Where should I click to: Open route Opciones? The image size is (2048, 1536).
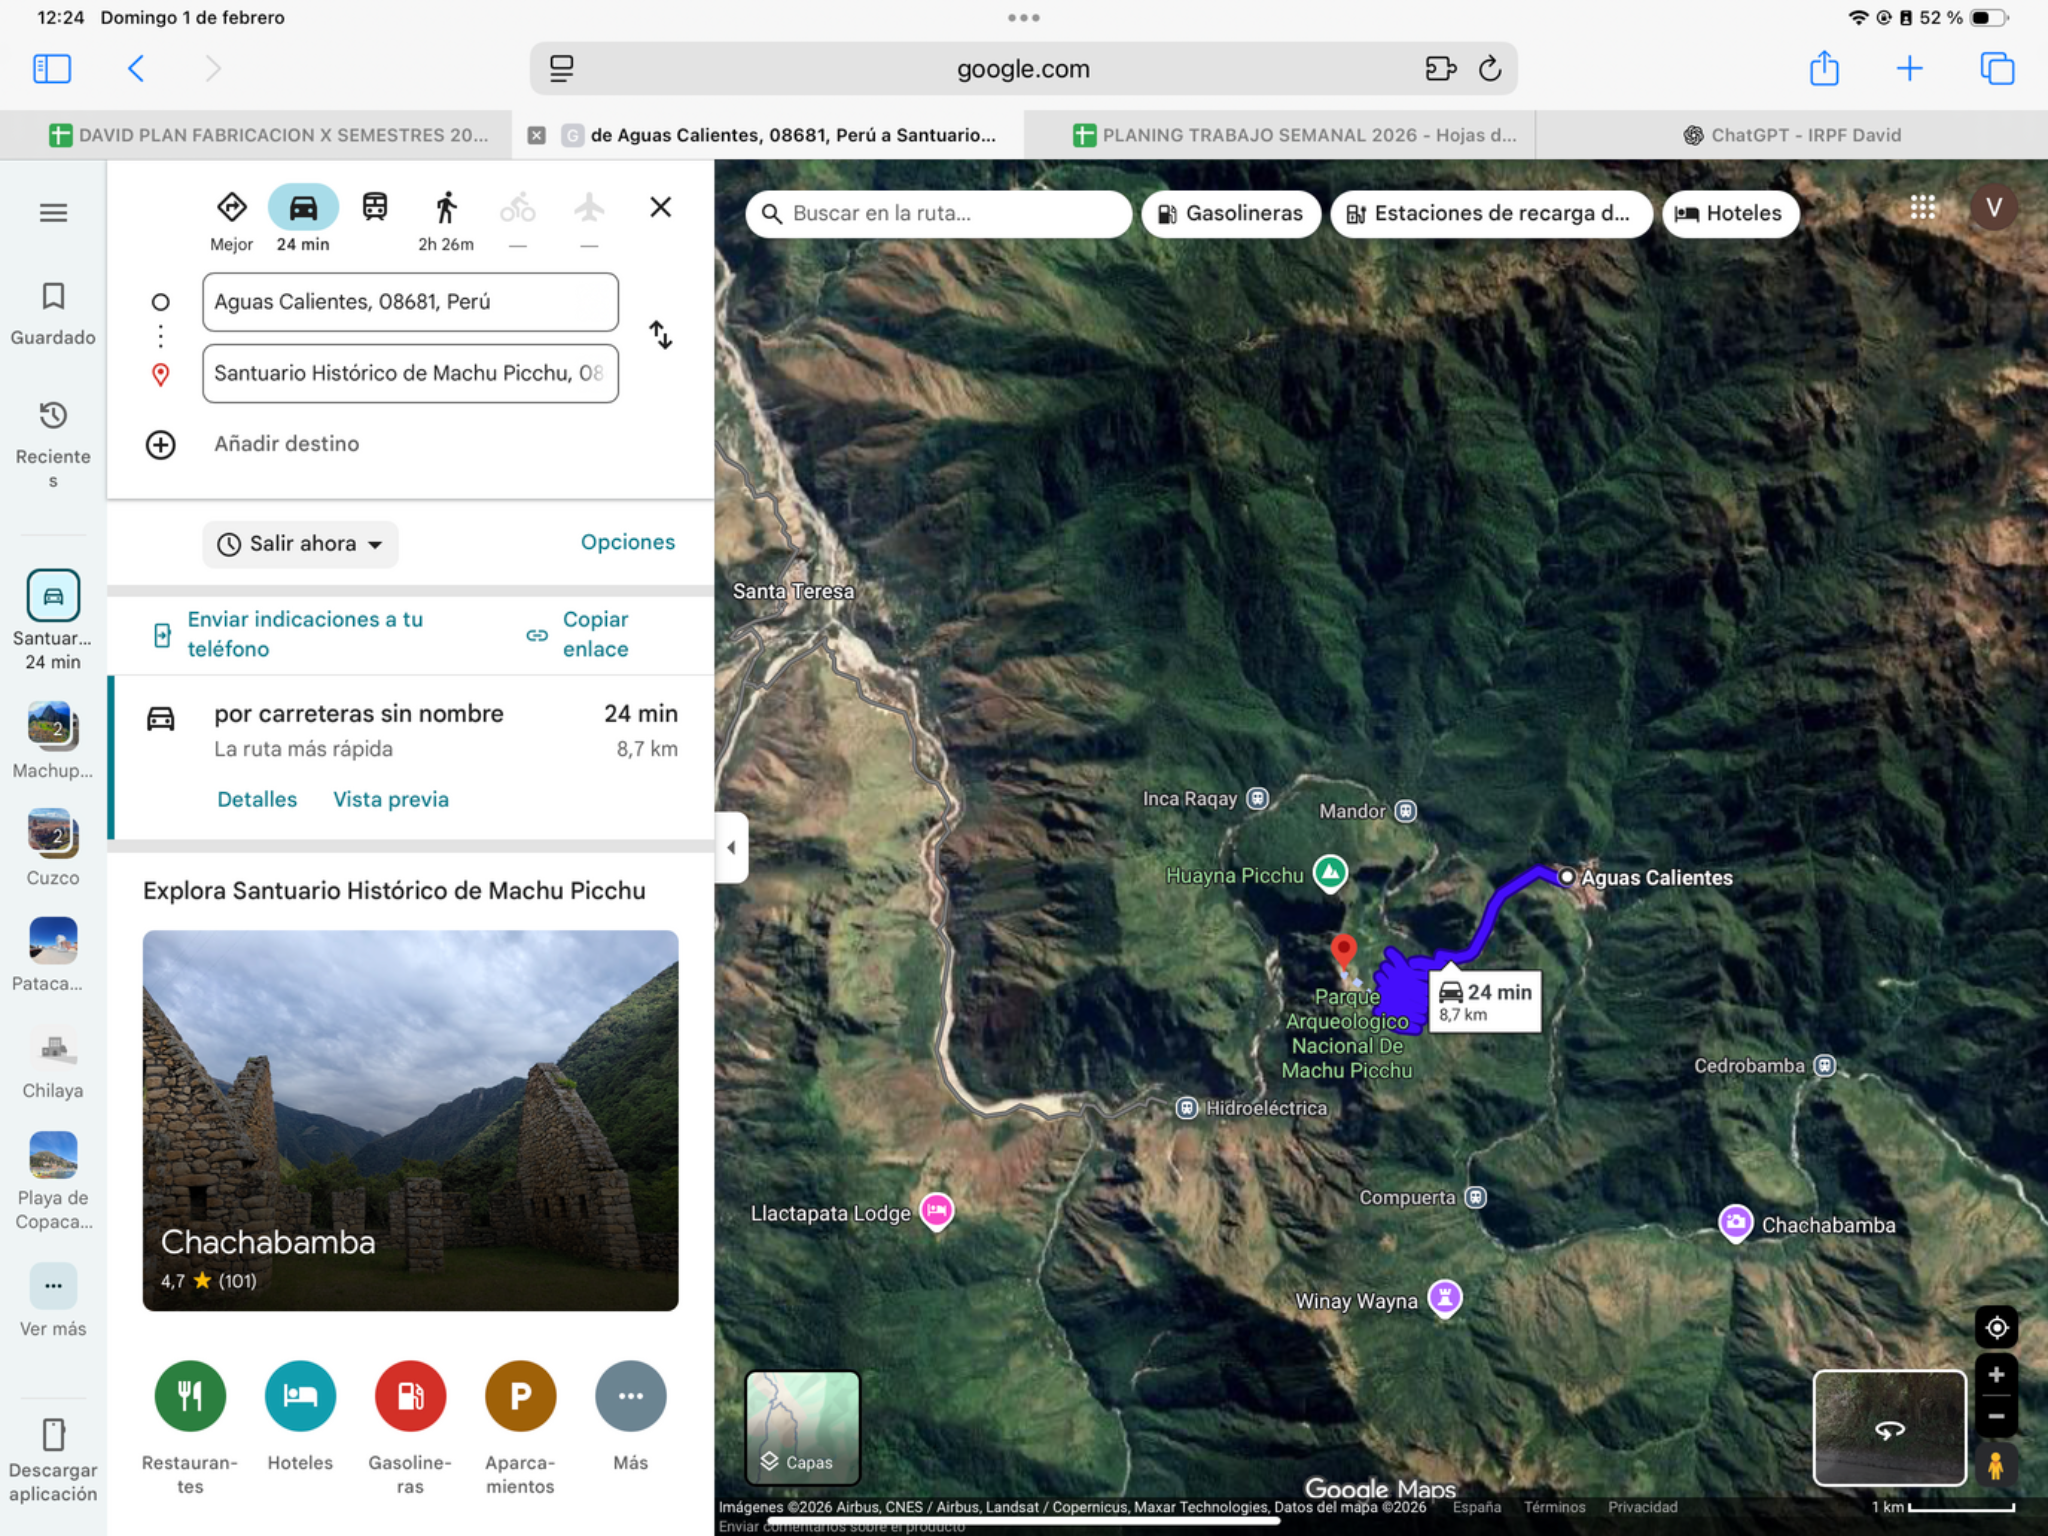628,542
